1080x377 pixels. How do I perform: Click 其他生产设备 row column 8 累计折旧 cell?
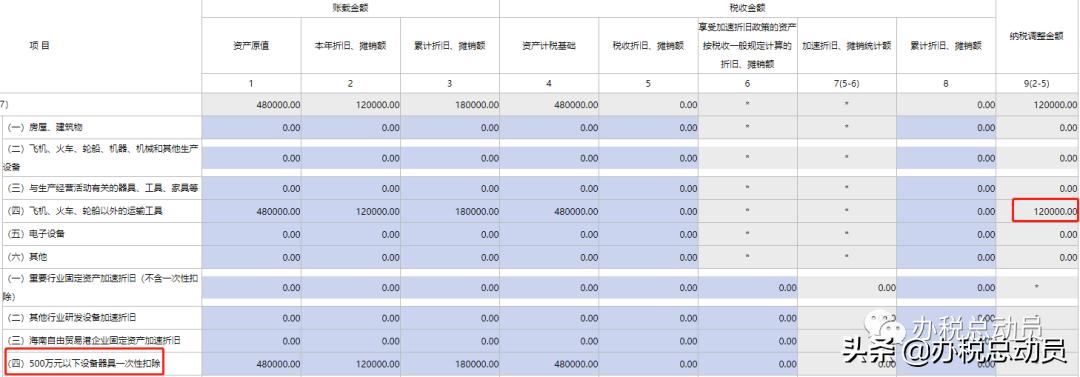pos(946,158)
